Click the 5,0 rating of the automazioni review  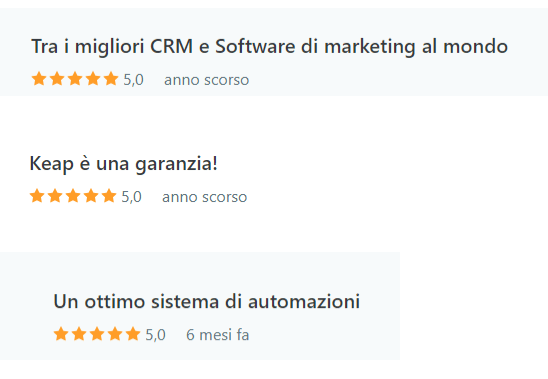pos(156,335)
